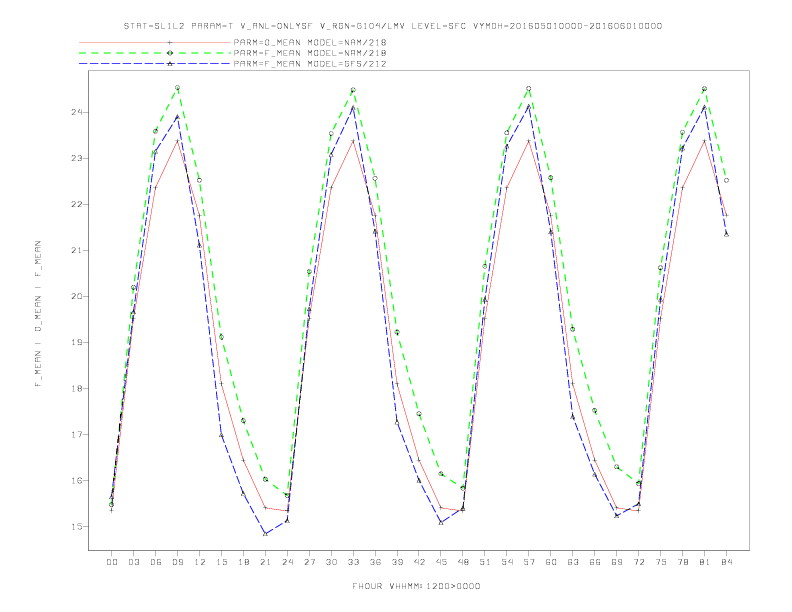Click the red legend line's plus marker
This screenshot has height=612, width=792.
170,42
